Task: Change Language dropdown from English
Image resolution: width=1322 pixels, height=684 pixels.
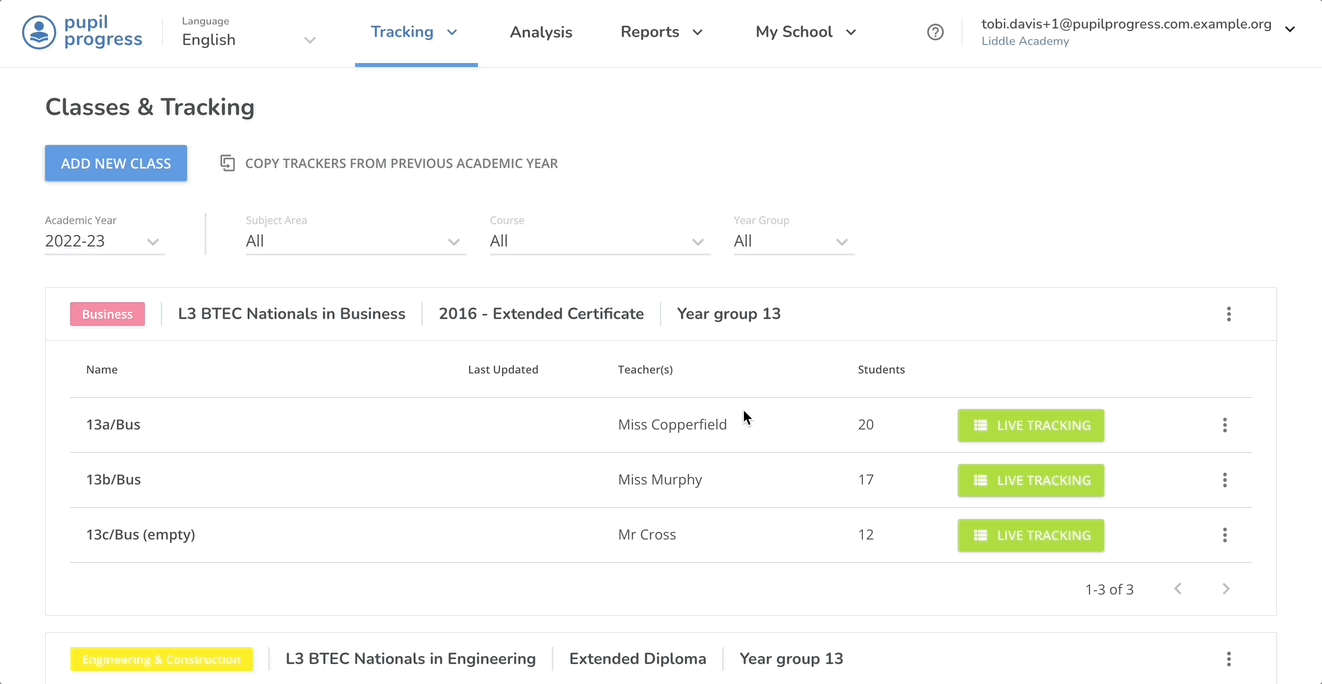Action: tap(249, 40)
